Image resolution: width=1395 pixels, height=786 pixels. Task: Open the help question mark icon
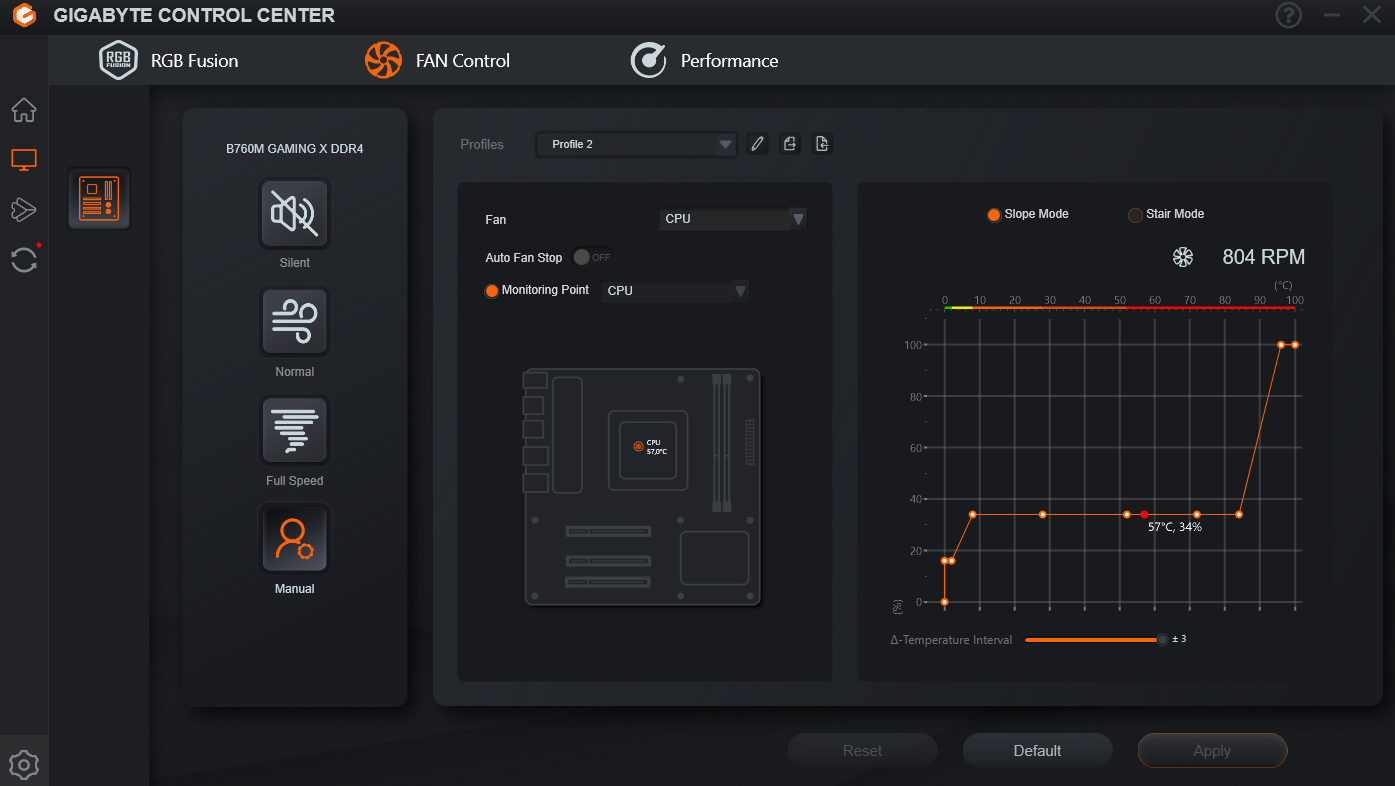pyautogui.click(x=1289, y=15)
